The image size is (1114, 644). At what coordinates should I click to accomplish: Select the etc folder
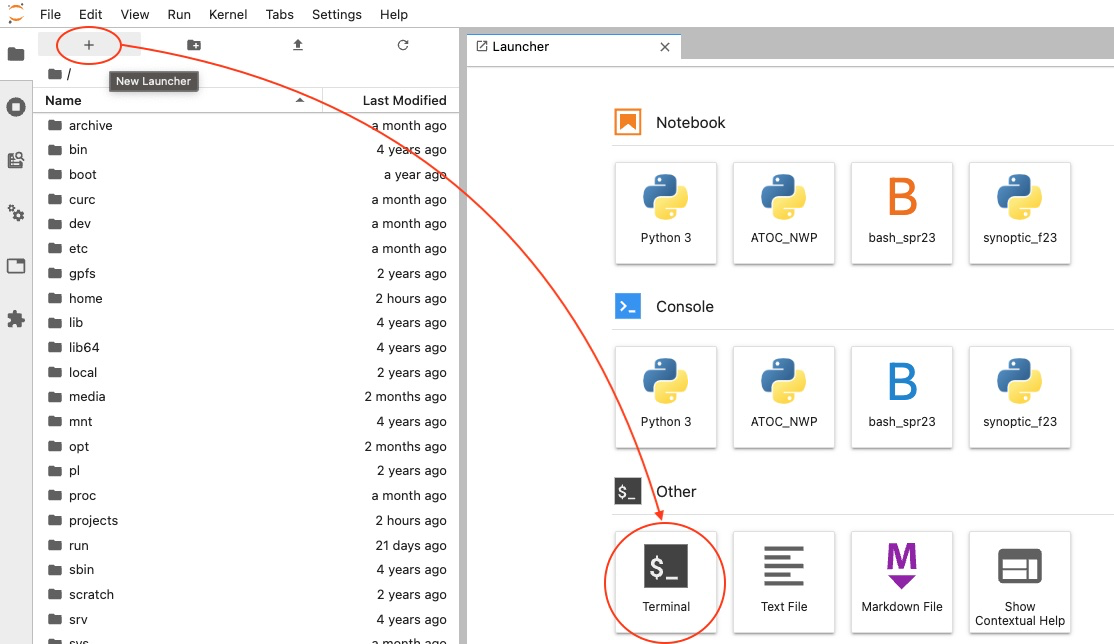pos(247,248)
